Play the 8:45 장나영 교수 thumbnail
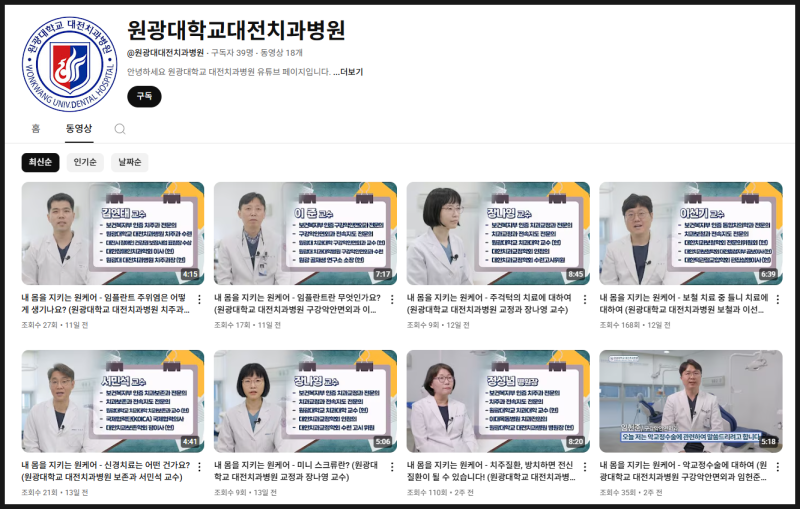The width and height of the screenshot is (800, 509). pos(498,234)
